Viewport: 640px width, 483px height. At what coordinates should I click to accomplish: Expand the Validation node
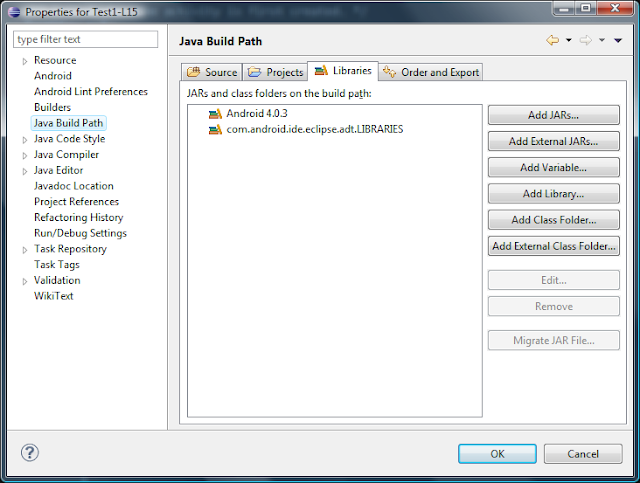pos(25,281)
